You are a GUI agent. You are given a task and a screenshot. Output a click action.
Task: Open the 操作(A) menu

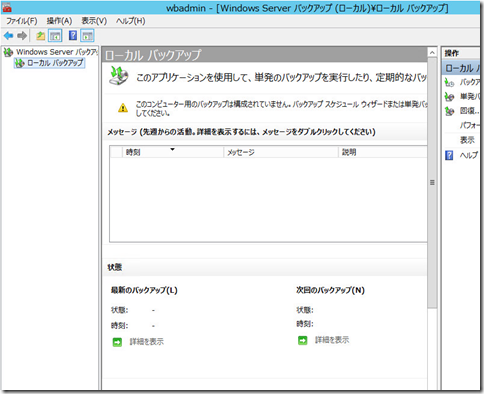pos(59,21)
